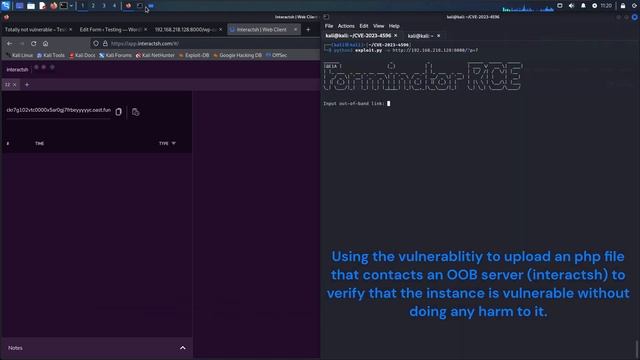This screenshot has width=640, height=360.
Task: Go back in the browser
Action: coord(9,43)
